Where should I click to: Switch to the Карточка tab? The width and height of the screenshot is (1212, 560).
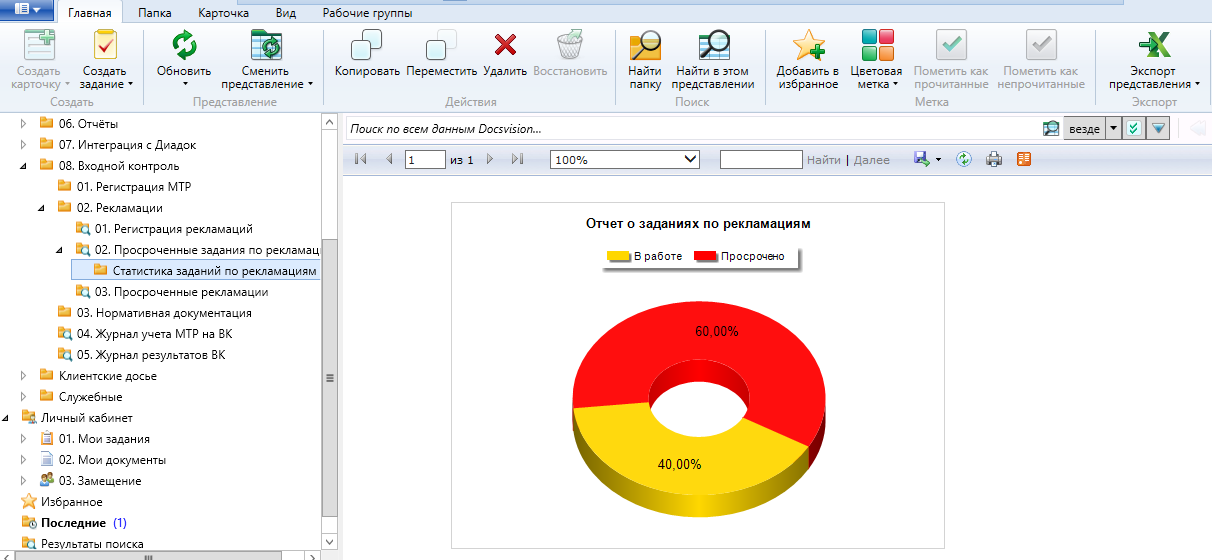point(224,13)
